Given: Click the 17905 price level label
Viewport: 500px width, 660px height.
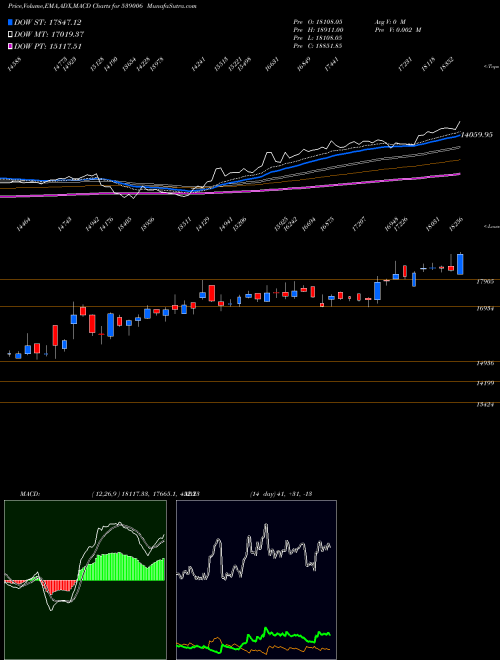Looking at the screenshot, I should pos(485,282).
